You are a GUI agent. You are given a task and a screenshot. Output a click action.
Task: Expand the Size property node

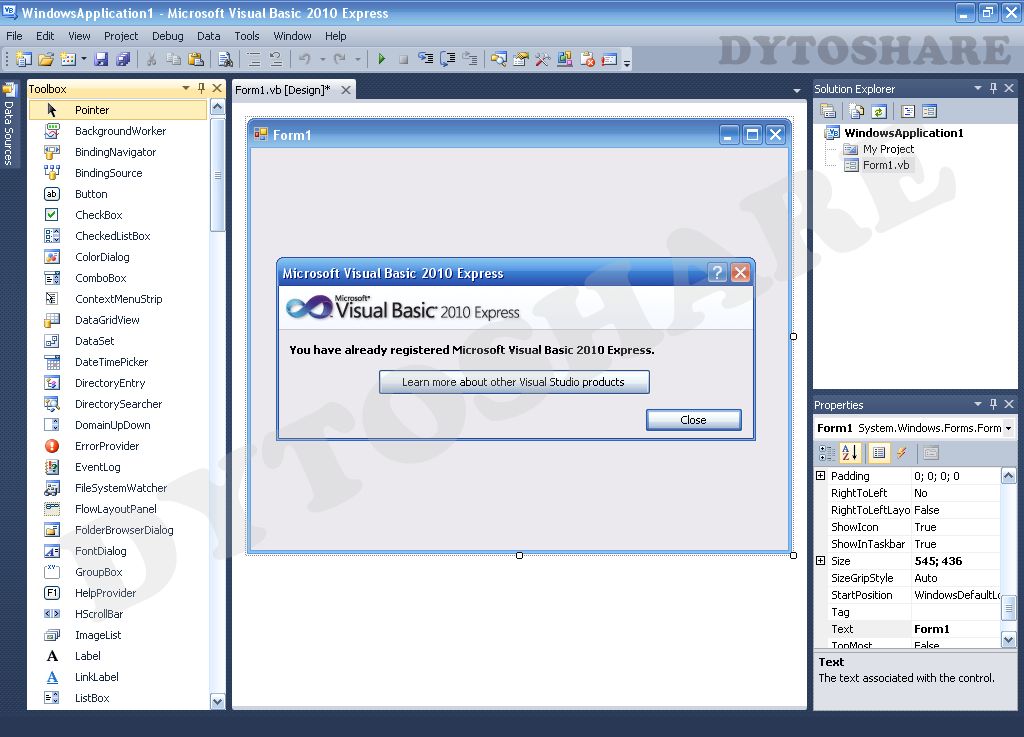click(821, 561)
